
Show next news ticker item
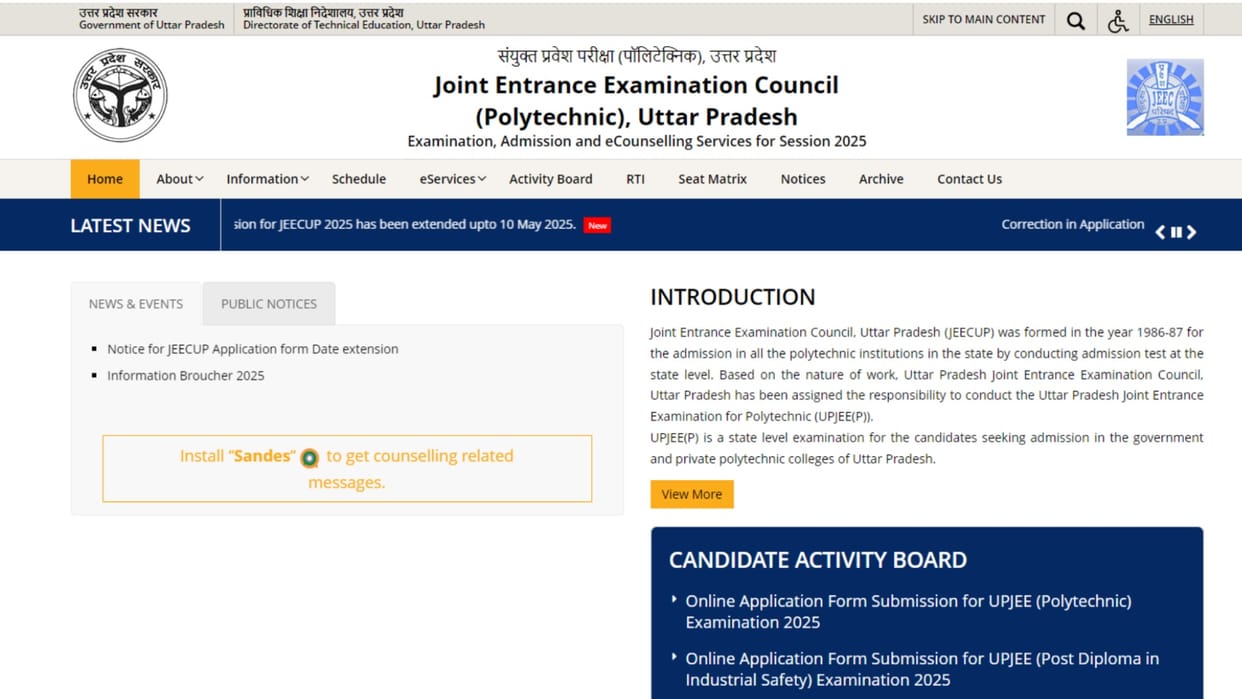click(x=1192, y=232)
